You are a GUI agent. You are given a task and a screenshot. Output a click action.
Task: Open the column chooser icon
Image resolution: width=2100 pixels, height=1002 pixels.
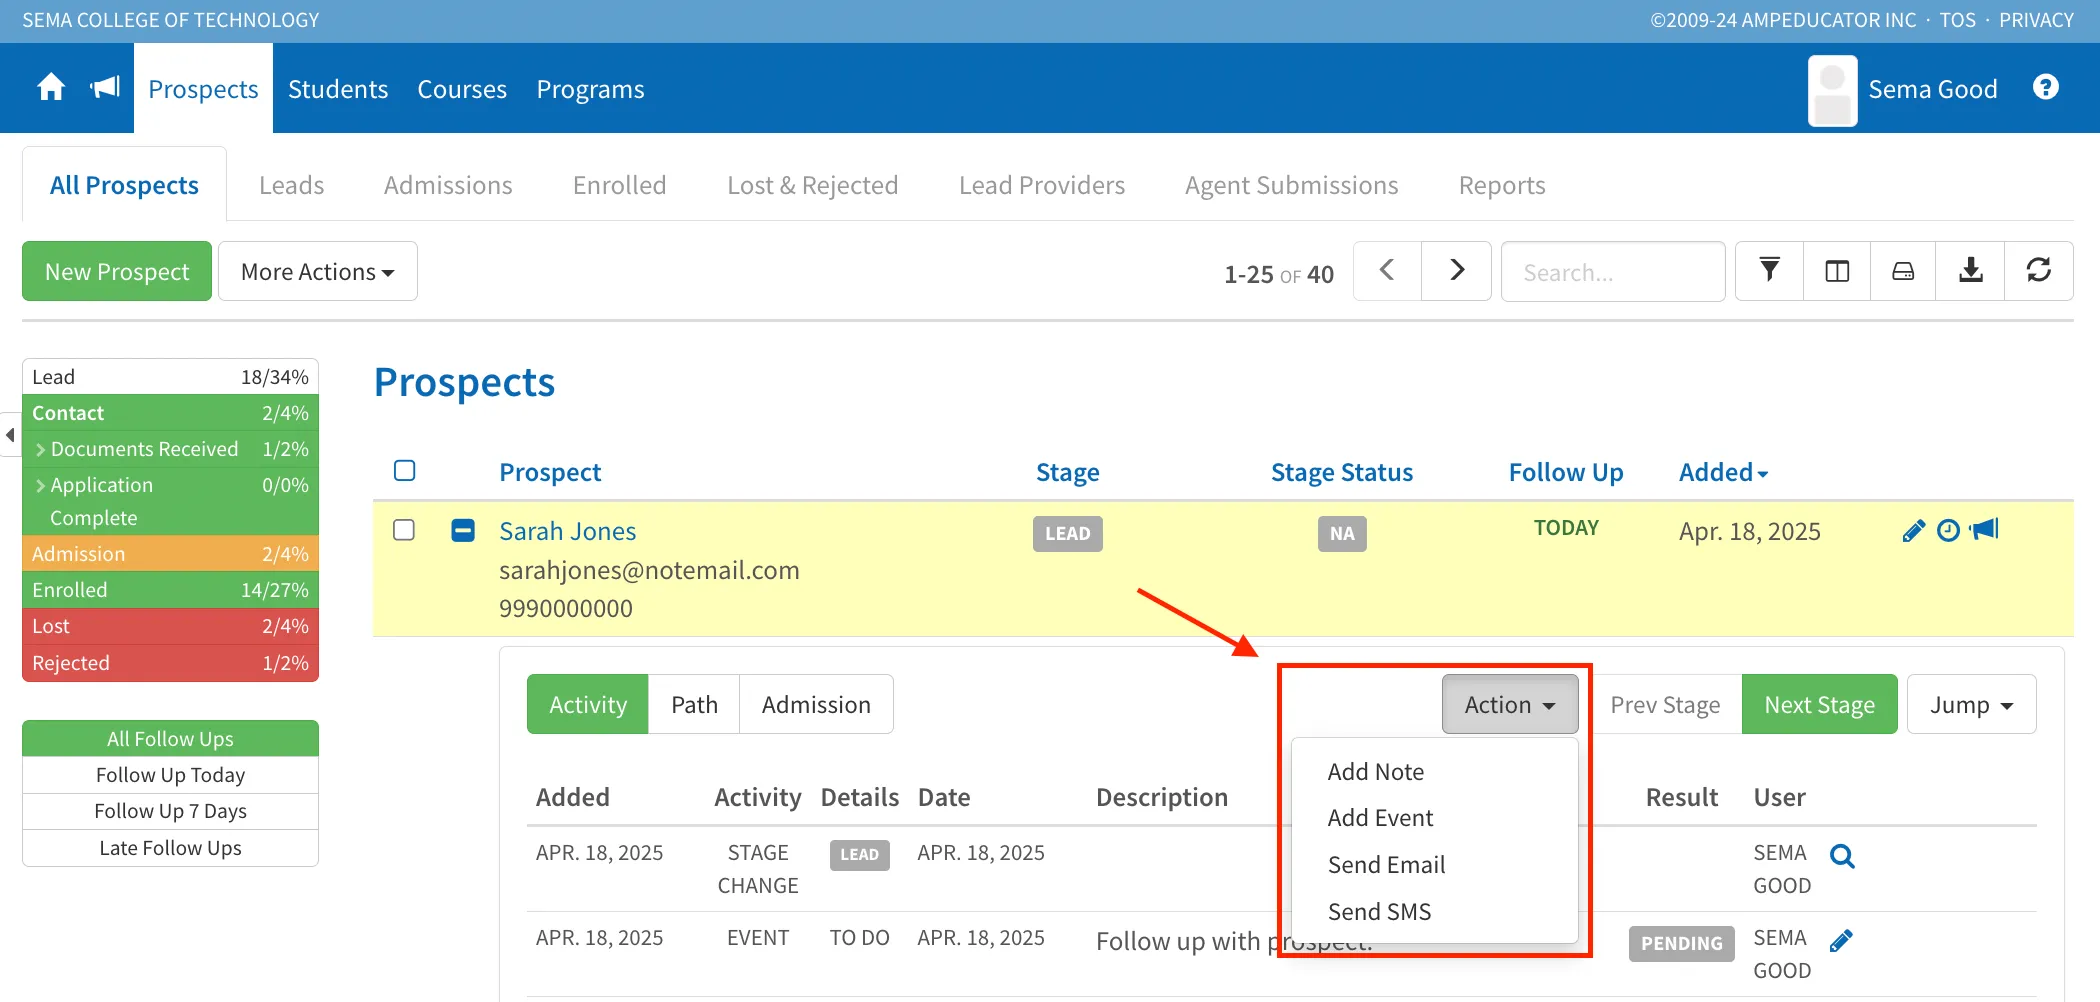[x=1837, y=271]
